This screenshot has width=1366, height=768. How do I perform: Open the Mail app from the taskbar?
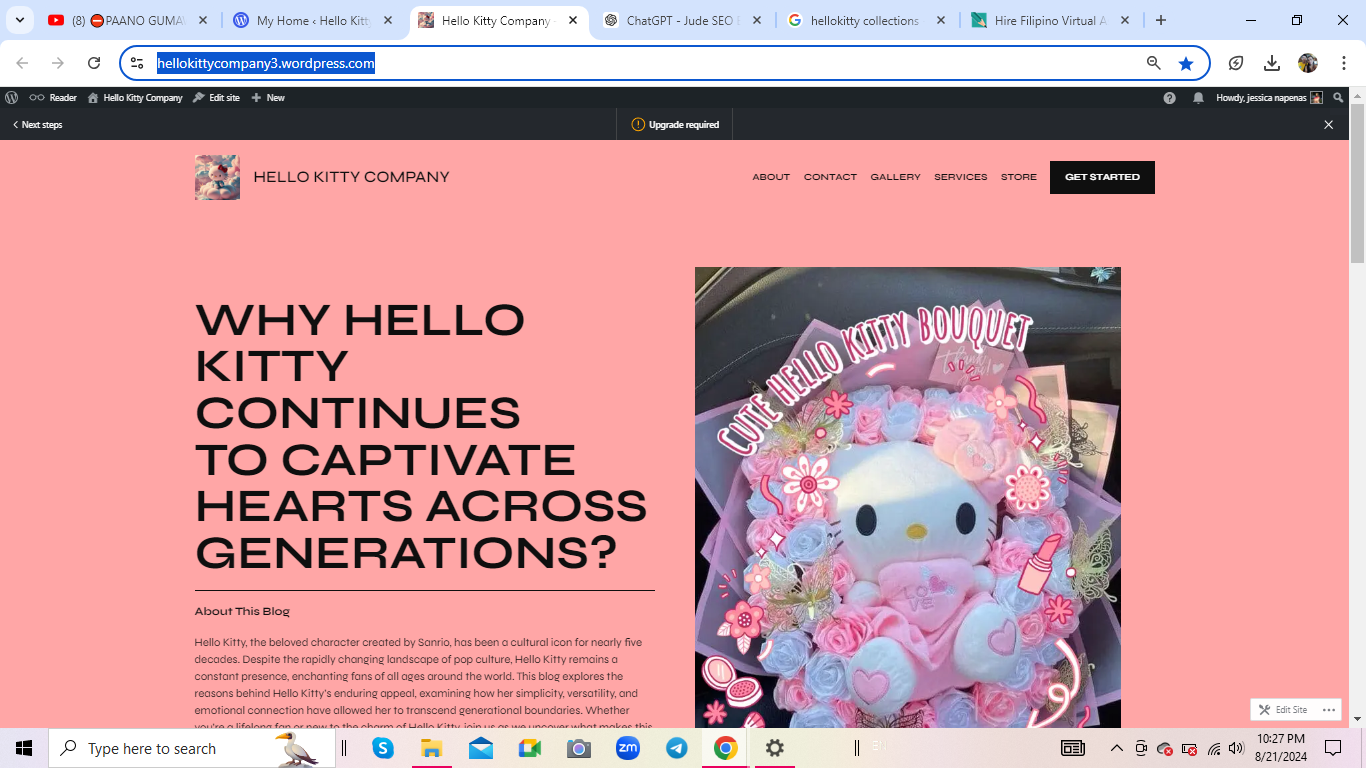coord(481,748)
